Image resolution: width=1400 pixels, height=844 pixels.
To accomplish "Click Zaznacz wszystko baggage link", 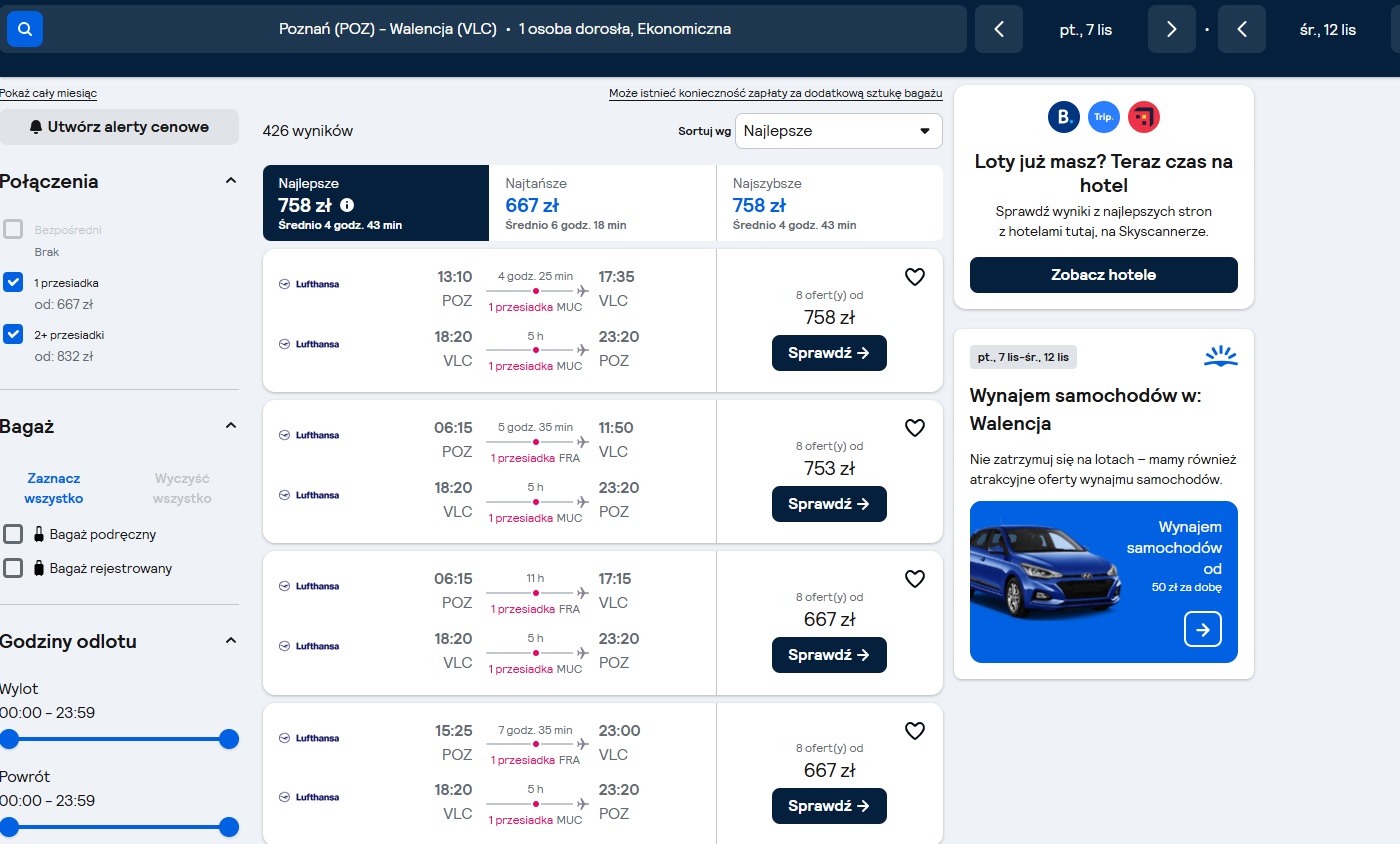I will click(x=54, y=488).
